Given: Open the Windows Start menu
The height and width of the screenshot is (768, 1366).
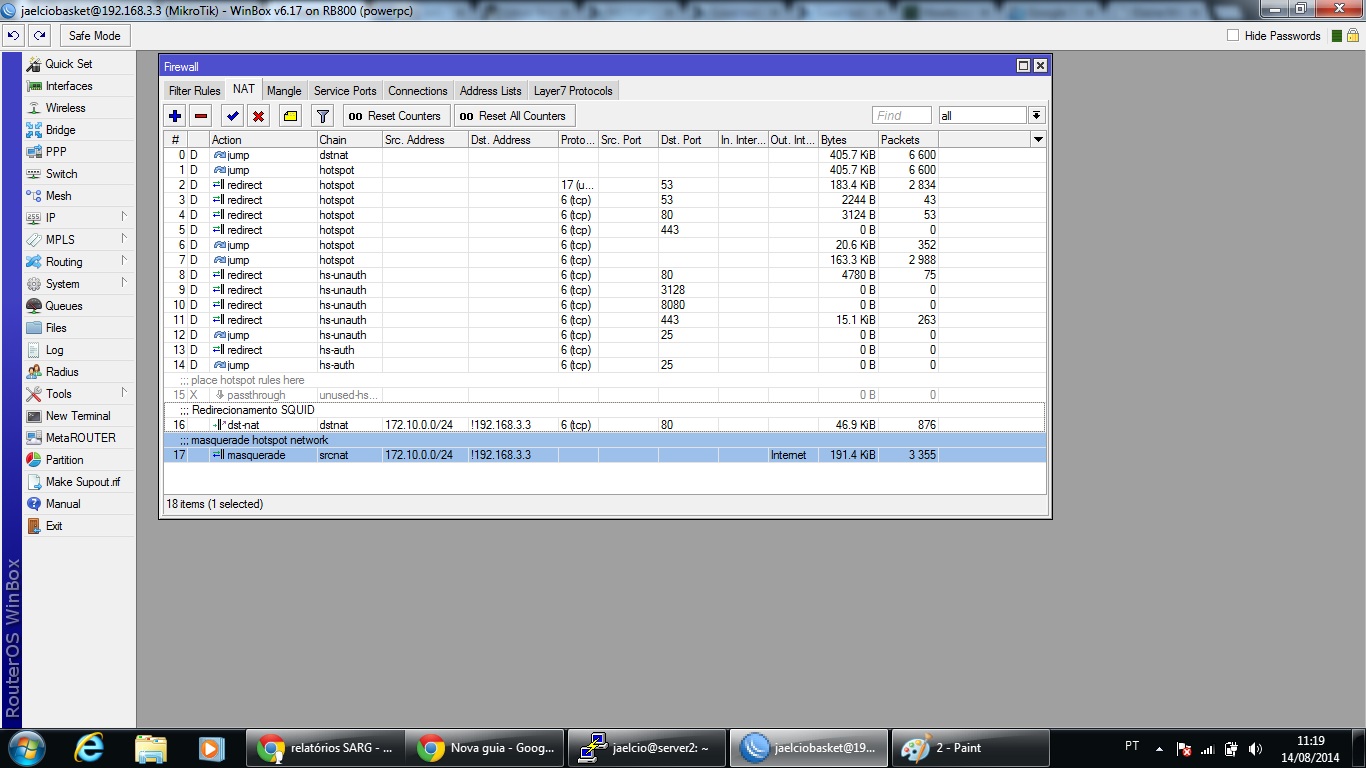Looking at the screenshot, I should pos(25,748).
